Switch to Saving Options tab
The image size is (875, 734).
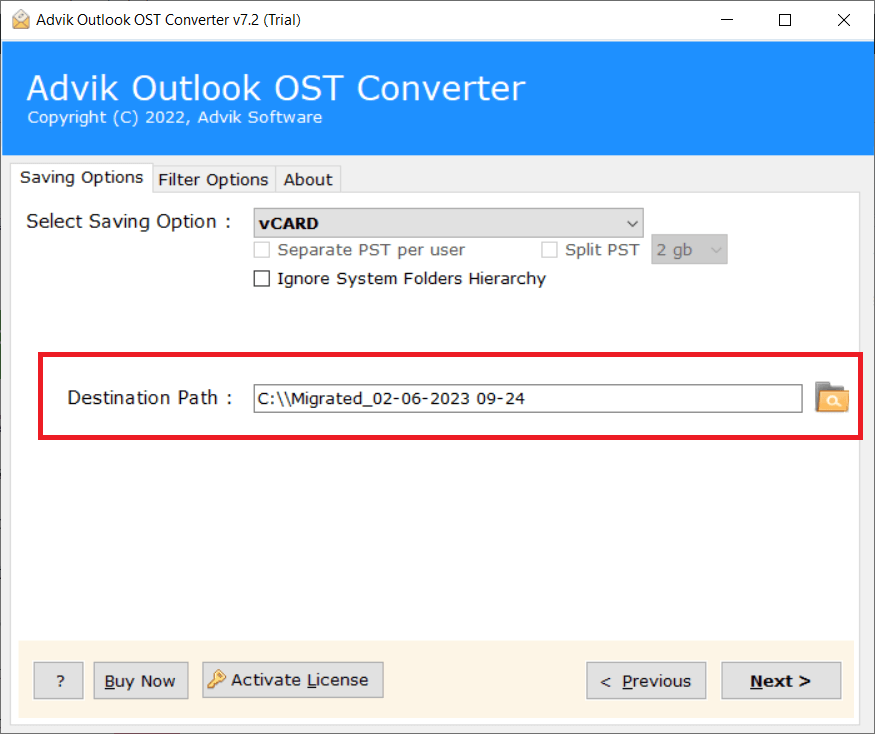click(x=81, y=177)
